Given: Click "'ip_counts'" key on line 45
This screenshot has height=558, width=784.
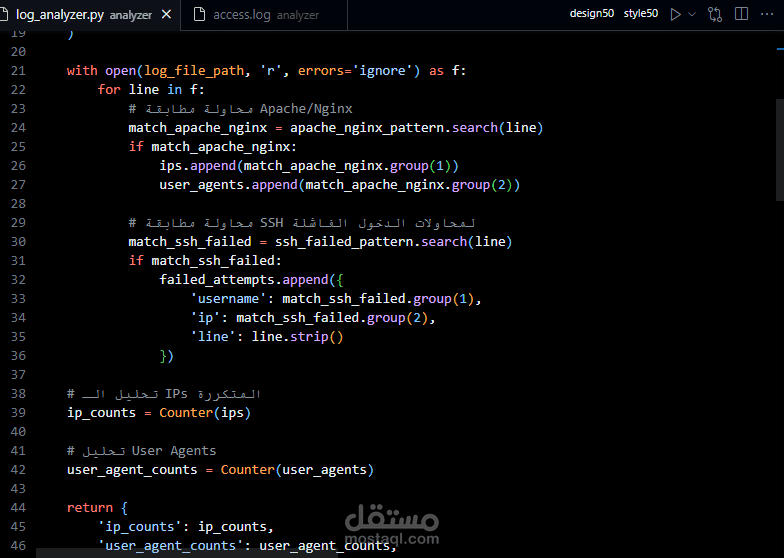Looking at the screenshot, I should pyautogui.click(x=140, y=526).
